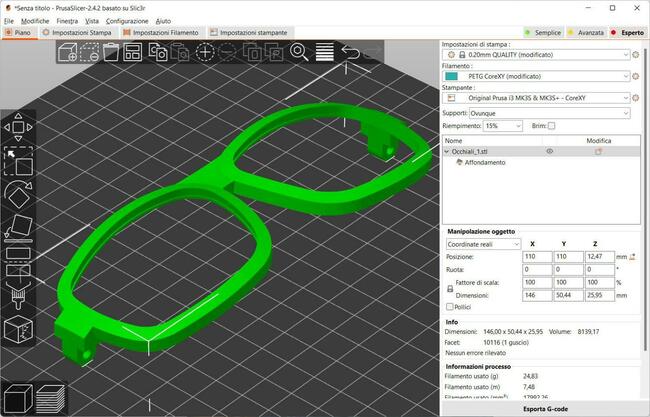Collapse the Occhiali_1.stl tree item
650x417 pixels.
pos(447,151)
